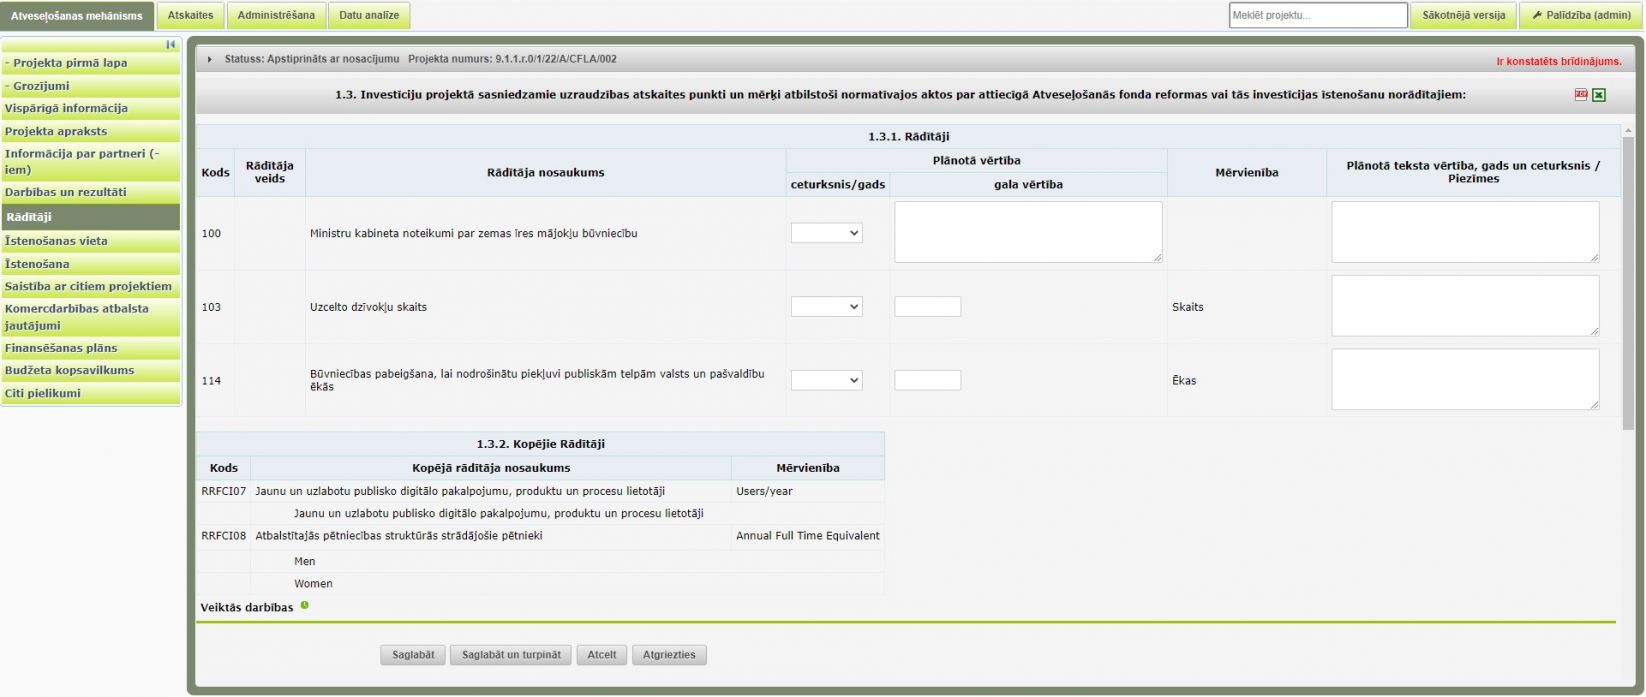Open Finansēšanas plāns in the sidebar

61,348
